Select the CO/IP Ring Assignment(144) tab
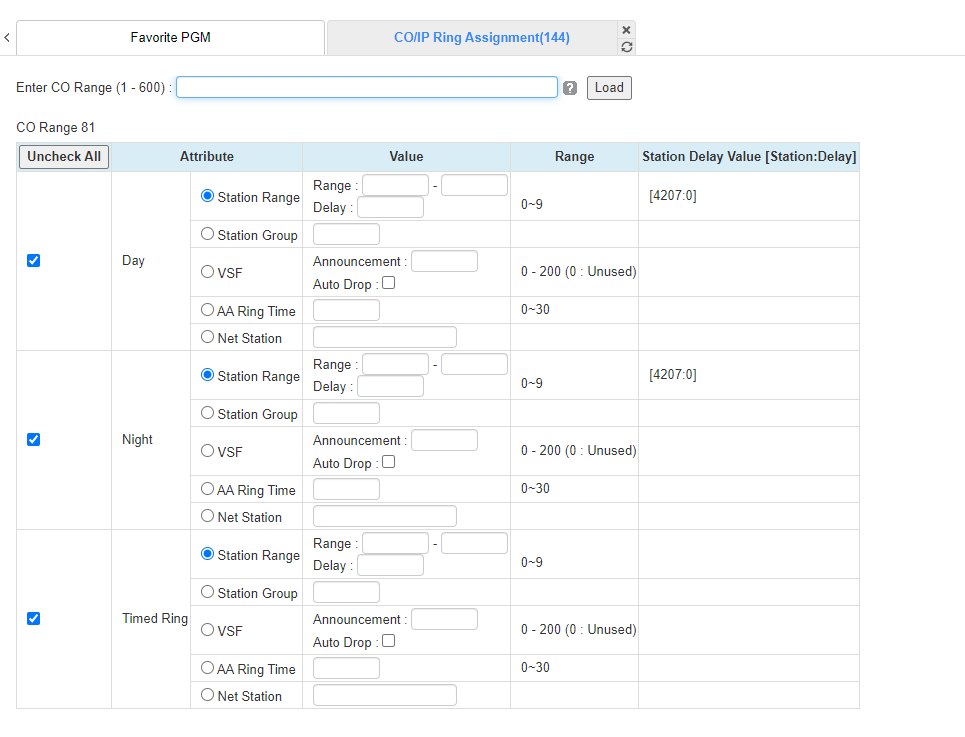The height and width of the screenshot is (737, 965). point(481,38)
